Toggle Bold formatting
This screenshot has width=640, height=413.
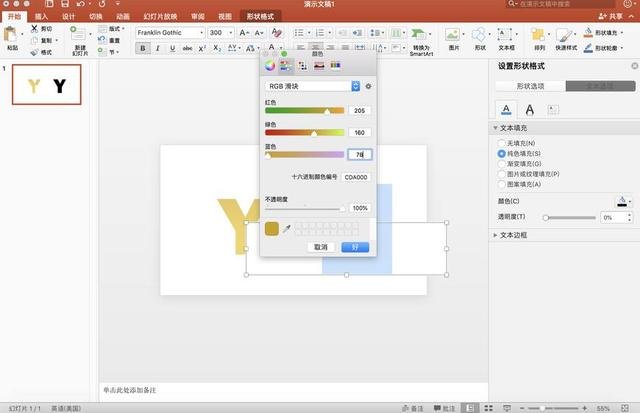[142, 48]
